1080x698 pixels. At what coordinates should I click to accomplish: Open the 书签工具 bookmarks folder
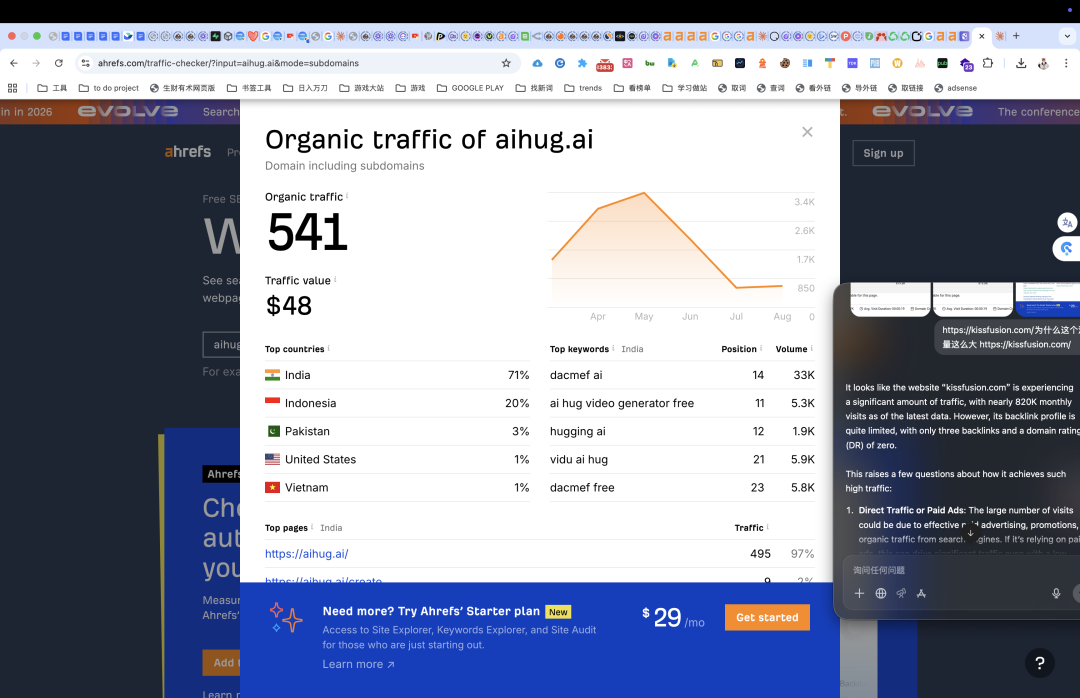[249, 88]
